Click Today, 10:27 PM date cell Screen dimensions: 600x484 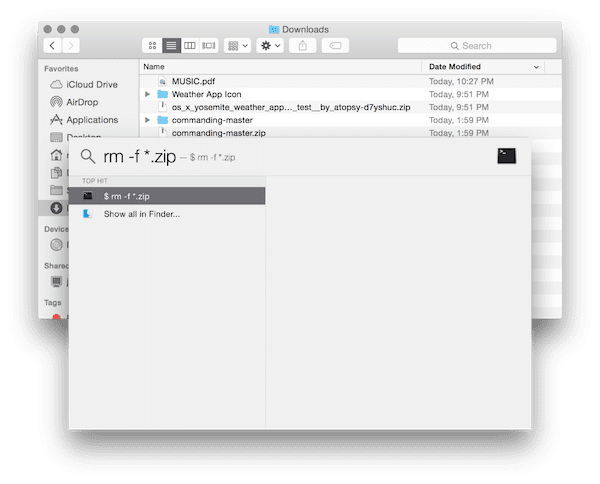pos(461,81)
